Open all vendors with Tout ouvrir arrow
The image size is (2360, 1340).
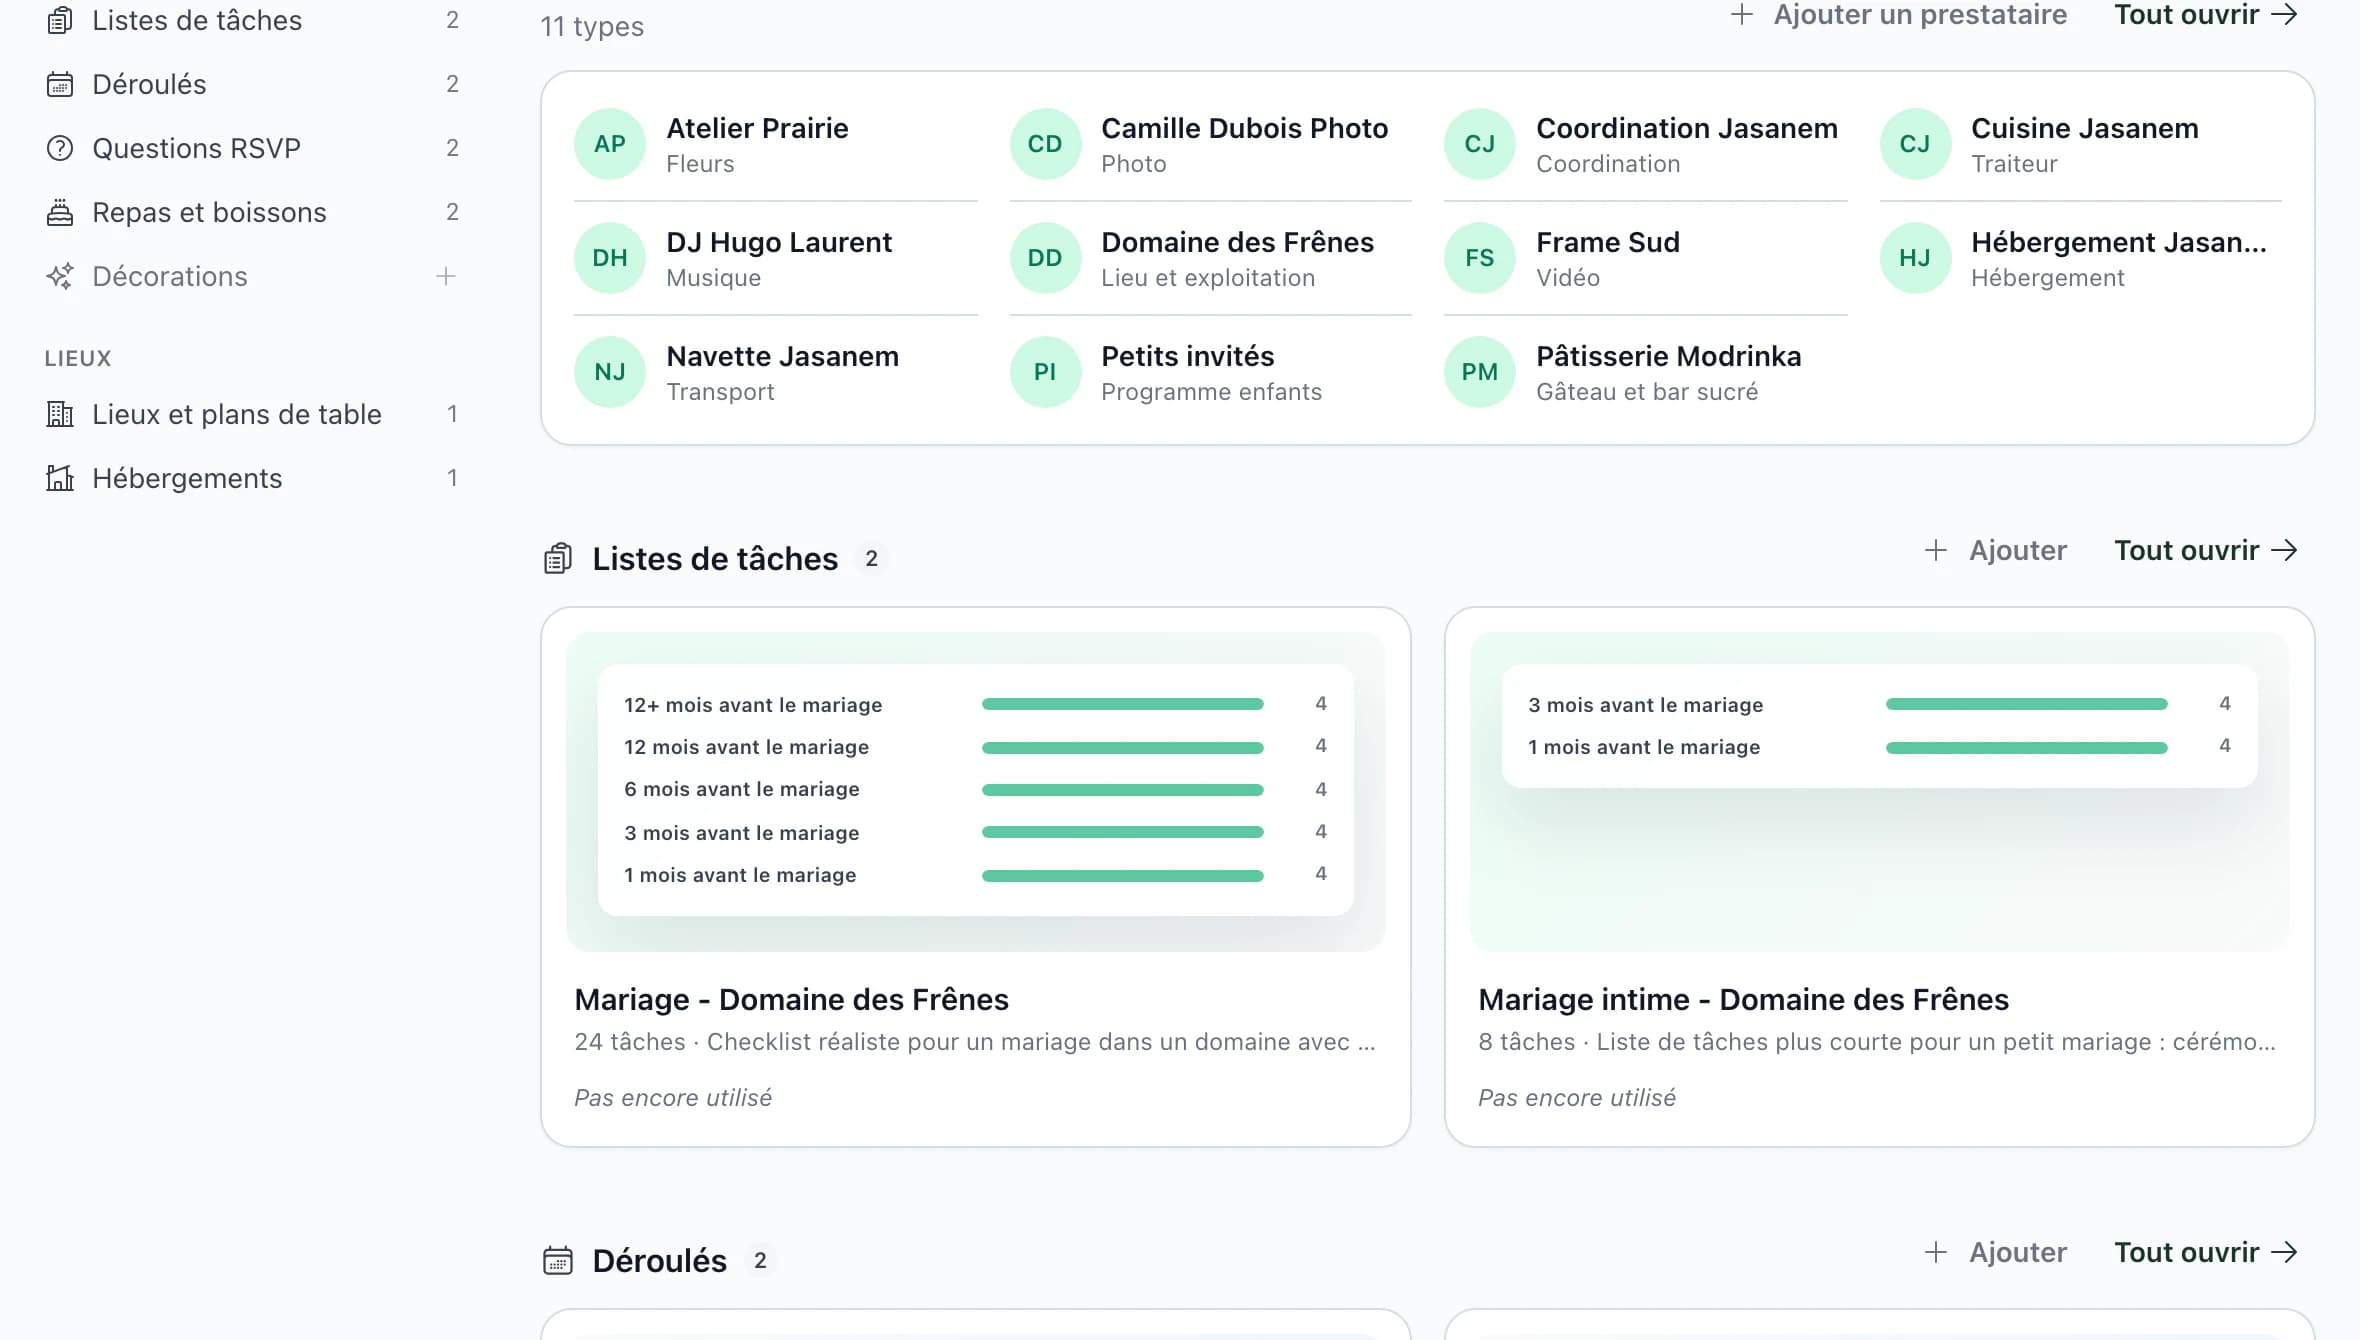tap(2206, 15)
